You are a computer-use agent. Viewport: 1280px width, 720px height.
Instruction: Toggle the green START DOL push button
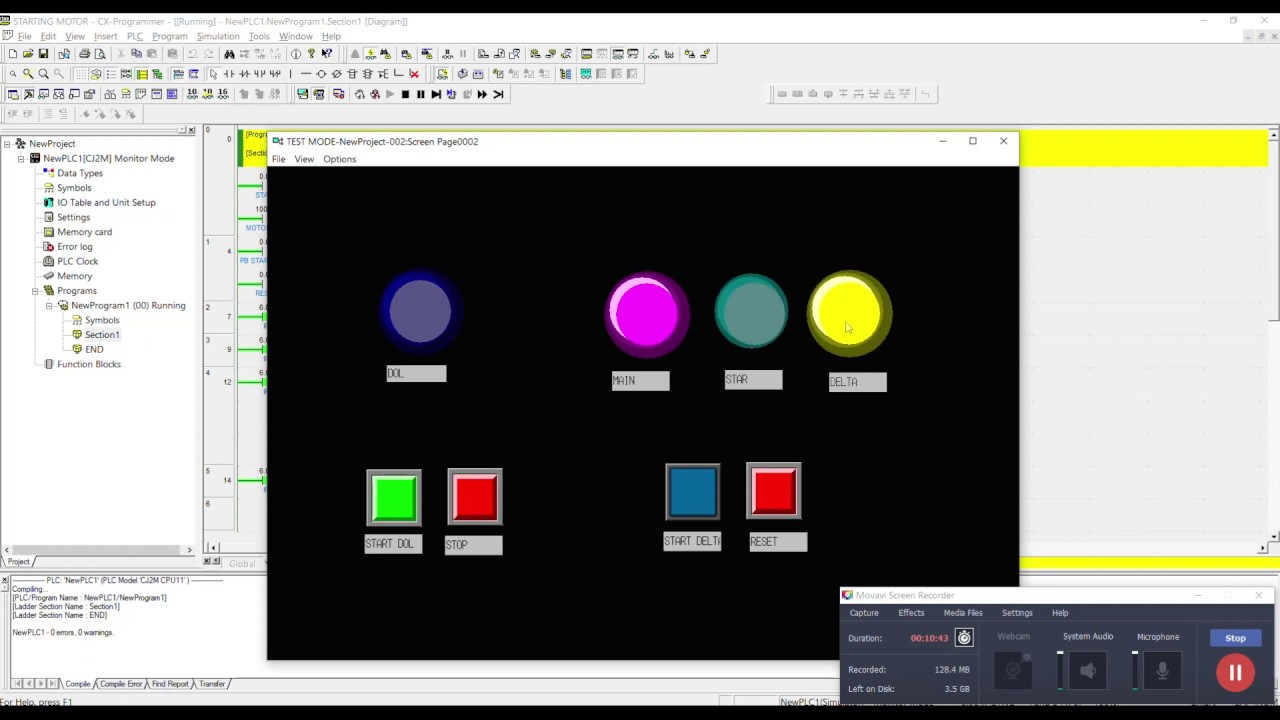click(394, 497)
